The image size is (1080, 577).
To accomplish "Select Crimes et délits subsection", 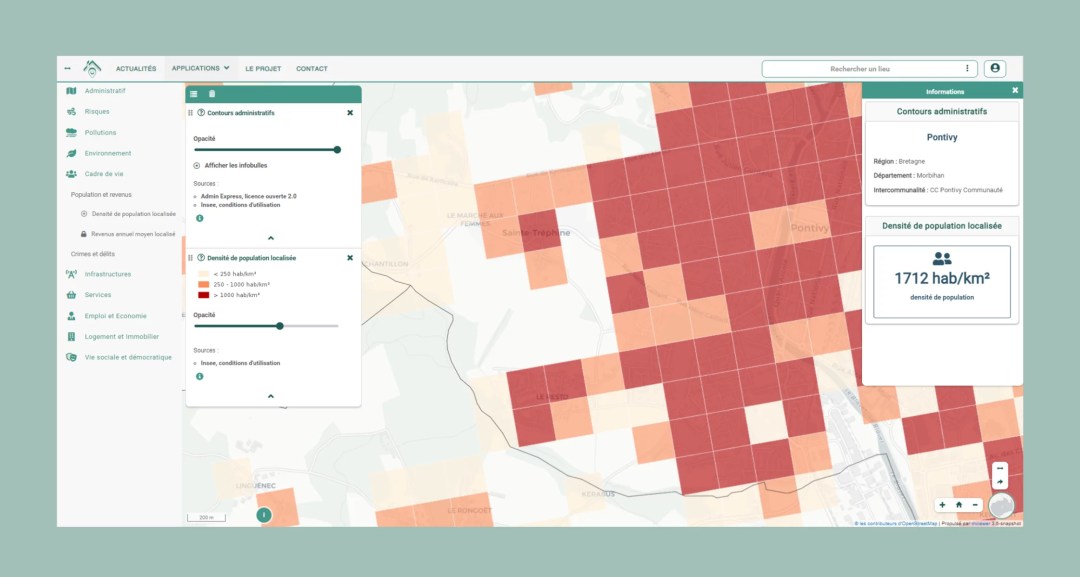I will (x=92, y=254).
